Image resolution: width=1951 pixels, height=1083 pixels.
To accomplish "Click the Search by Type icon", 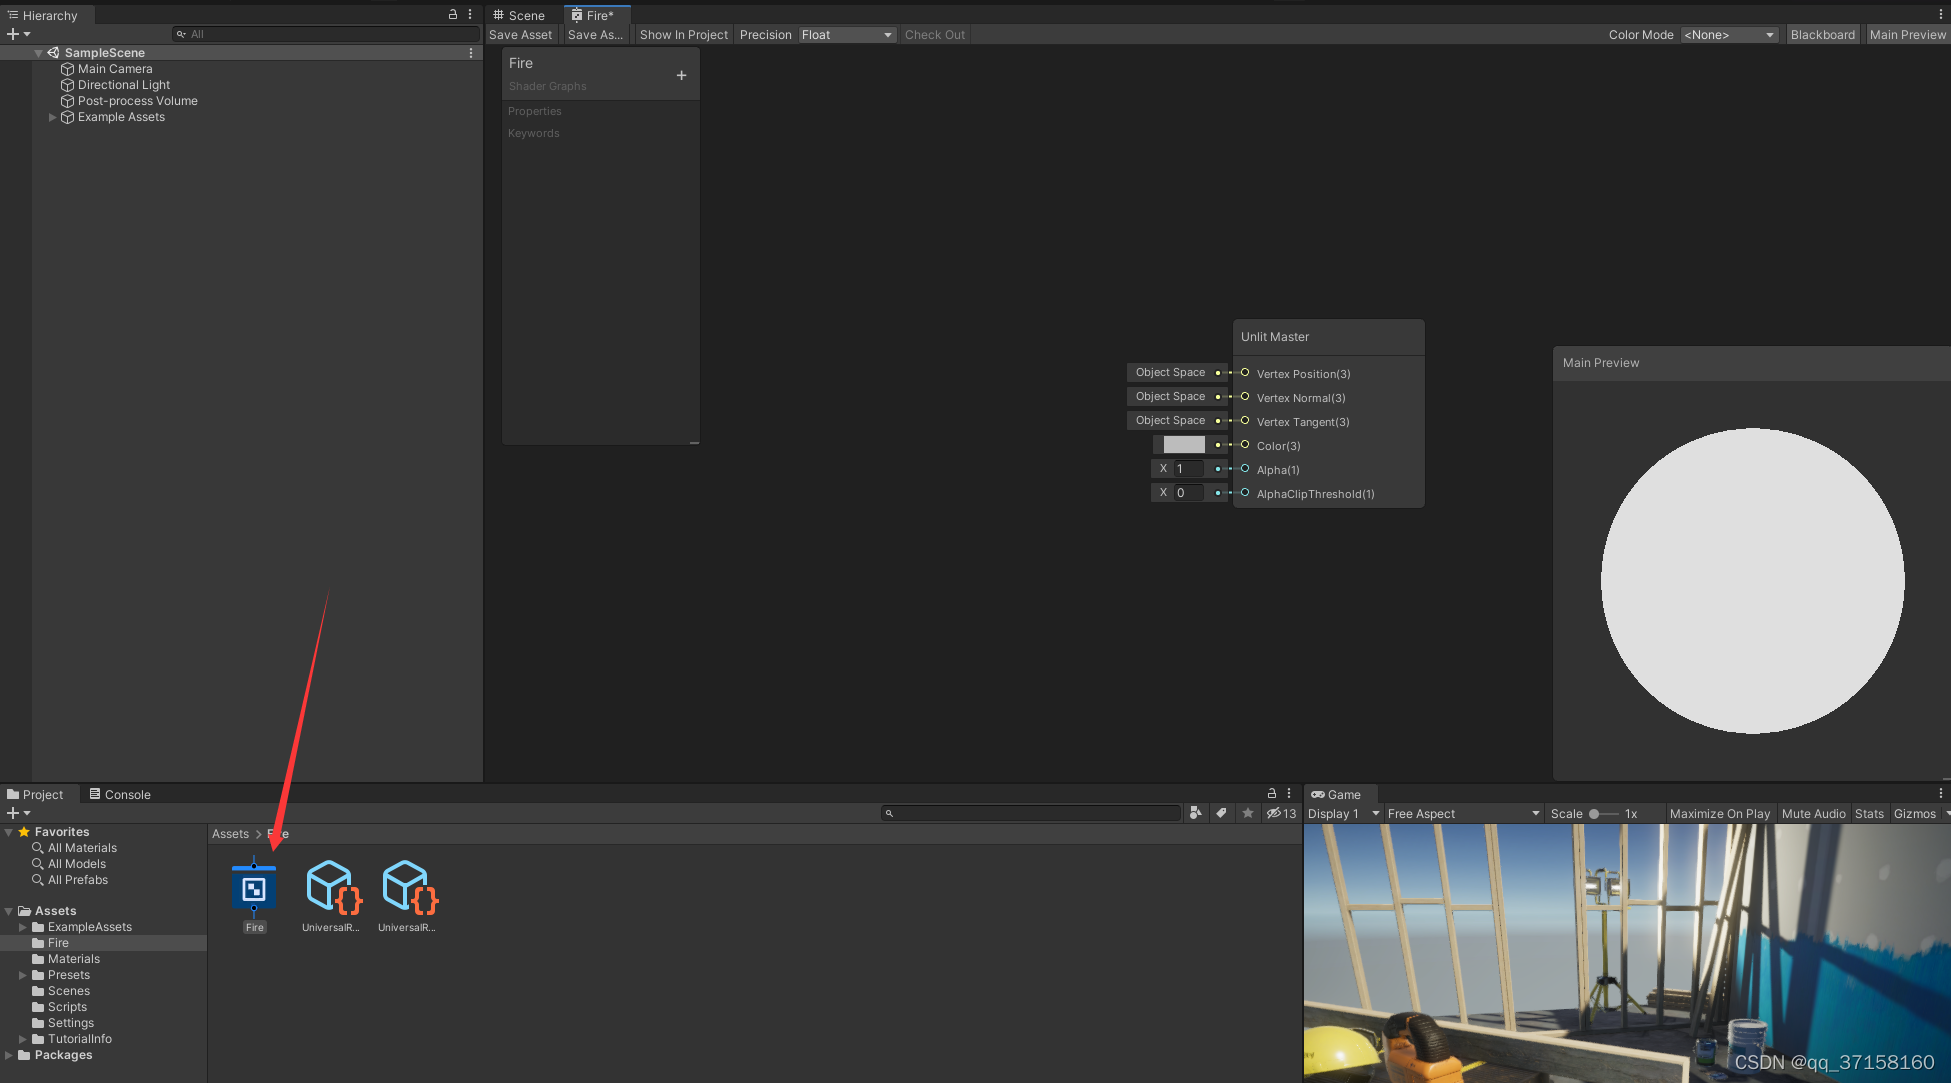I will (x=1195, y=813).
